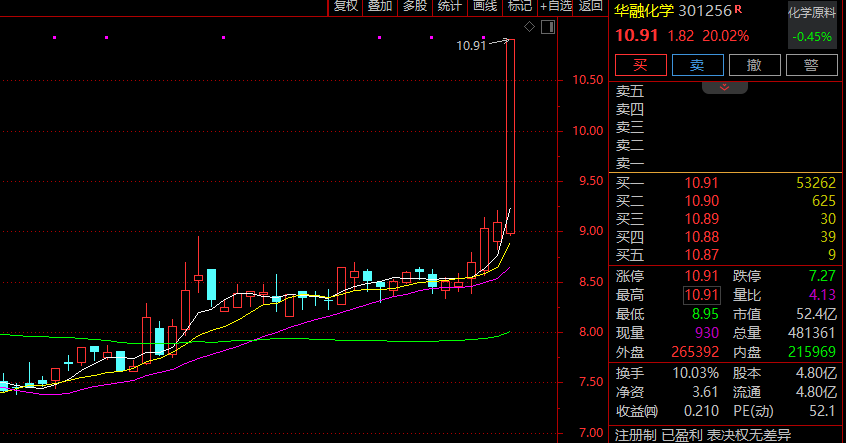Click the boxed 最高 price 10.91
Viewport: 846px width, 443px height.
(701, 295)
